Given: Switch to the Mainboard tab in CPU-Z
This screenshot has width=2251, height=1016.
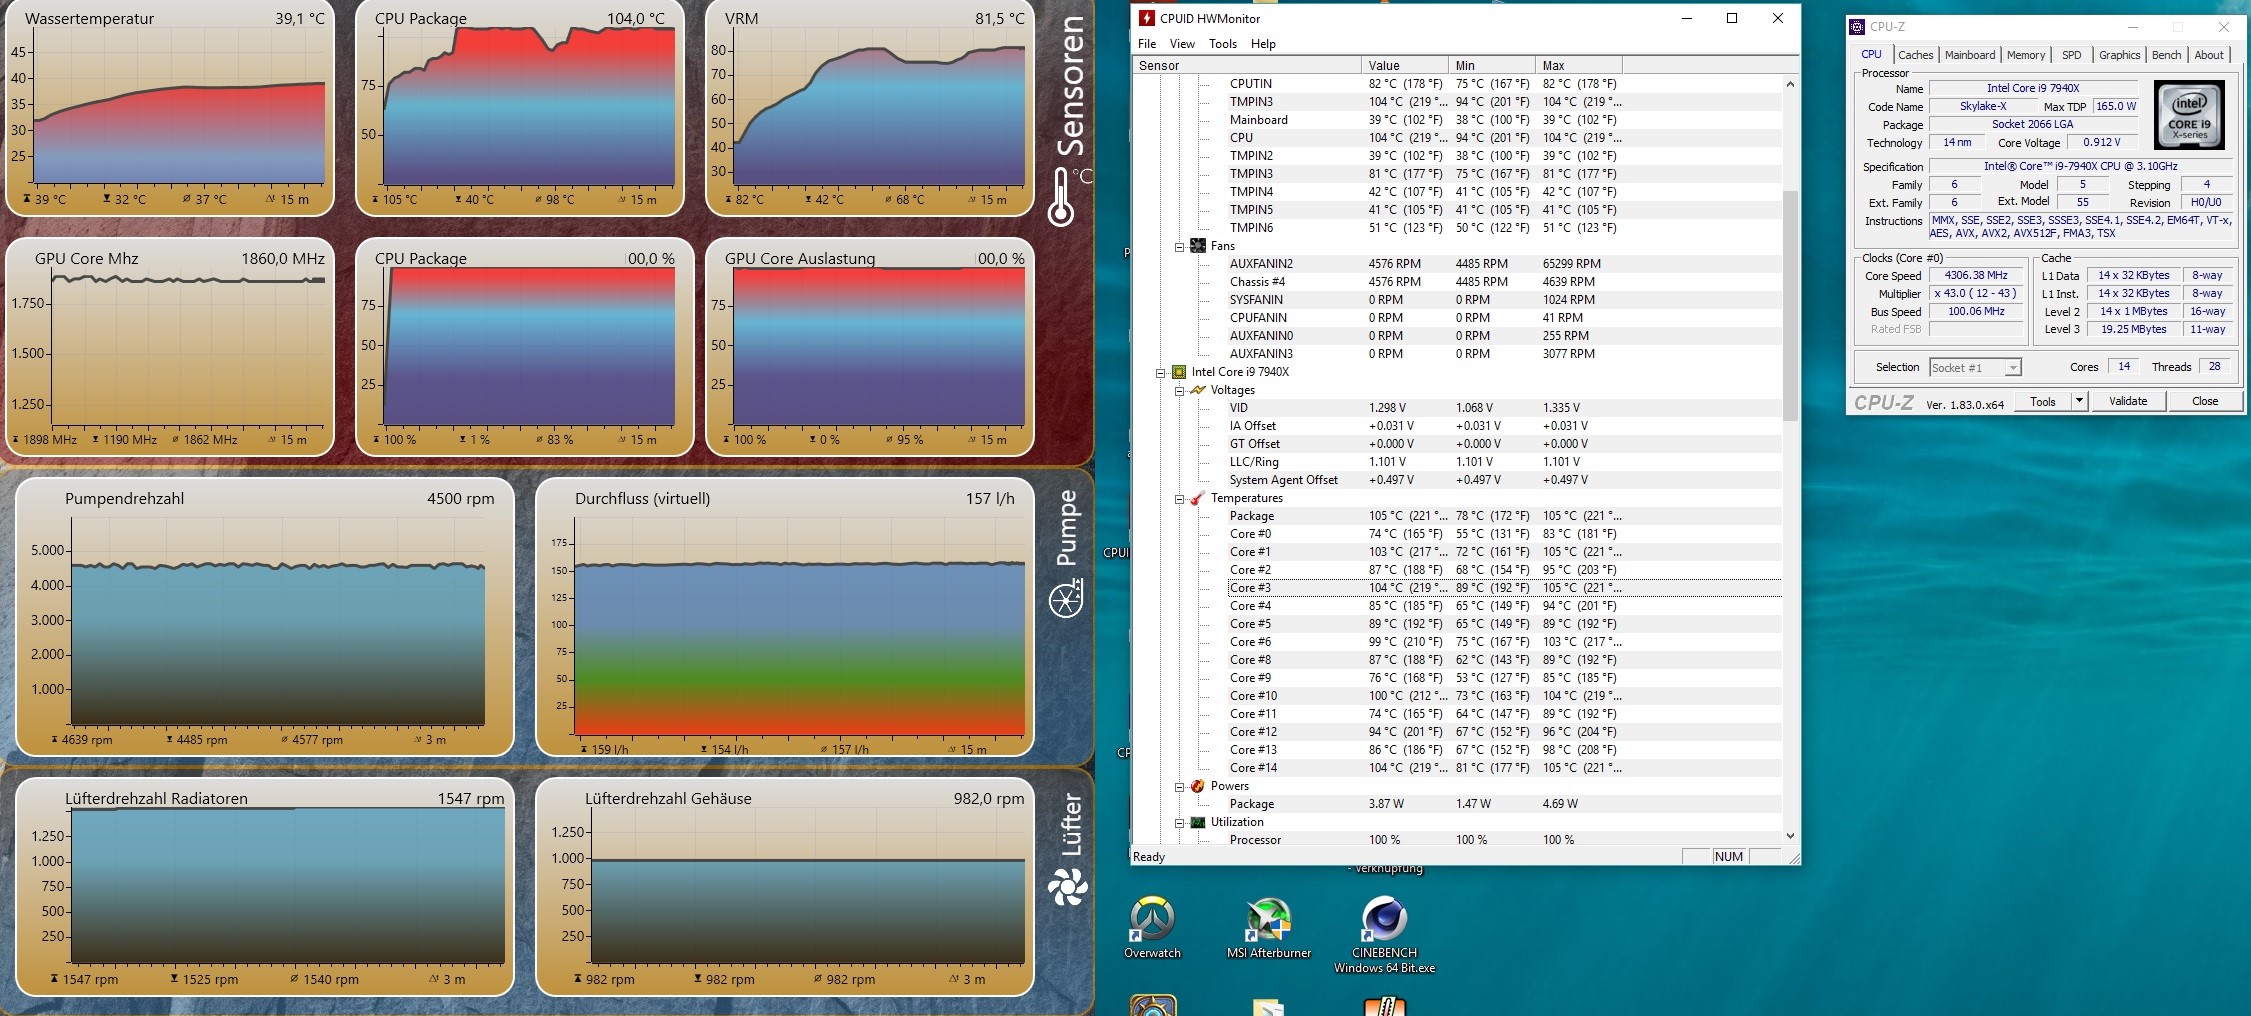Looking at the screenshot, I should [1969, 55].
